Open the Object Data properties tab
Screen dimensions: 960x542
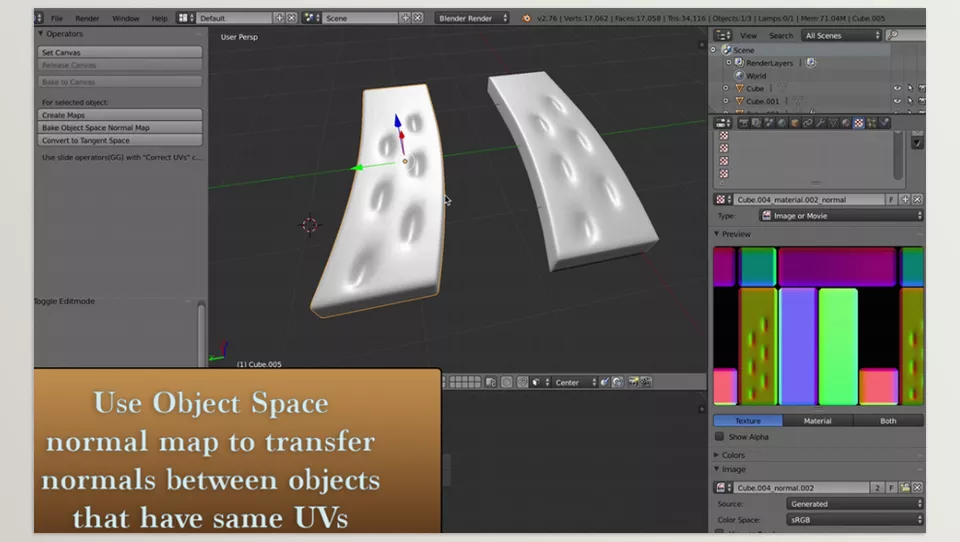coord(833,123)
